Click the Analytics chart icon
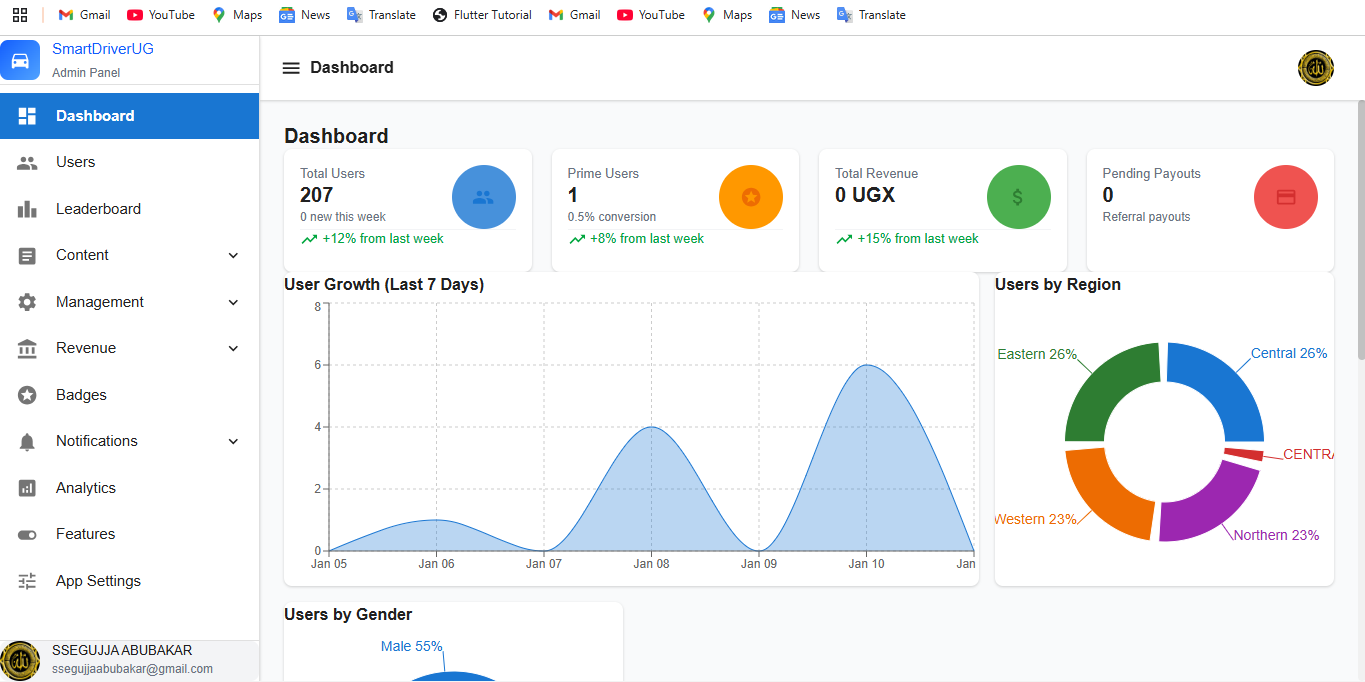Viewport: 1365px width, 682px height. [x=27, y=488]
